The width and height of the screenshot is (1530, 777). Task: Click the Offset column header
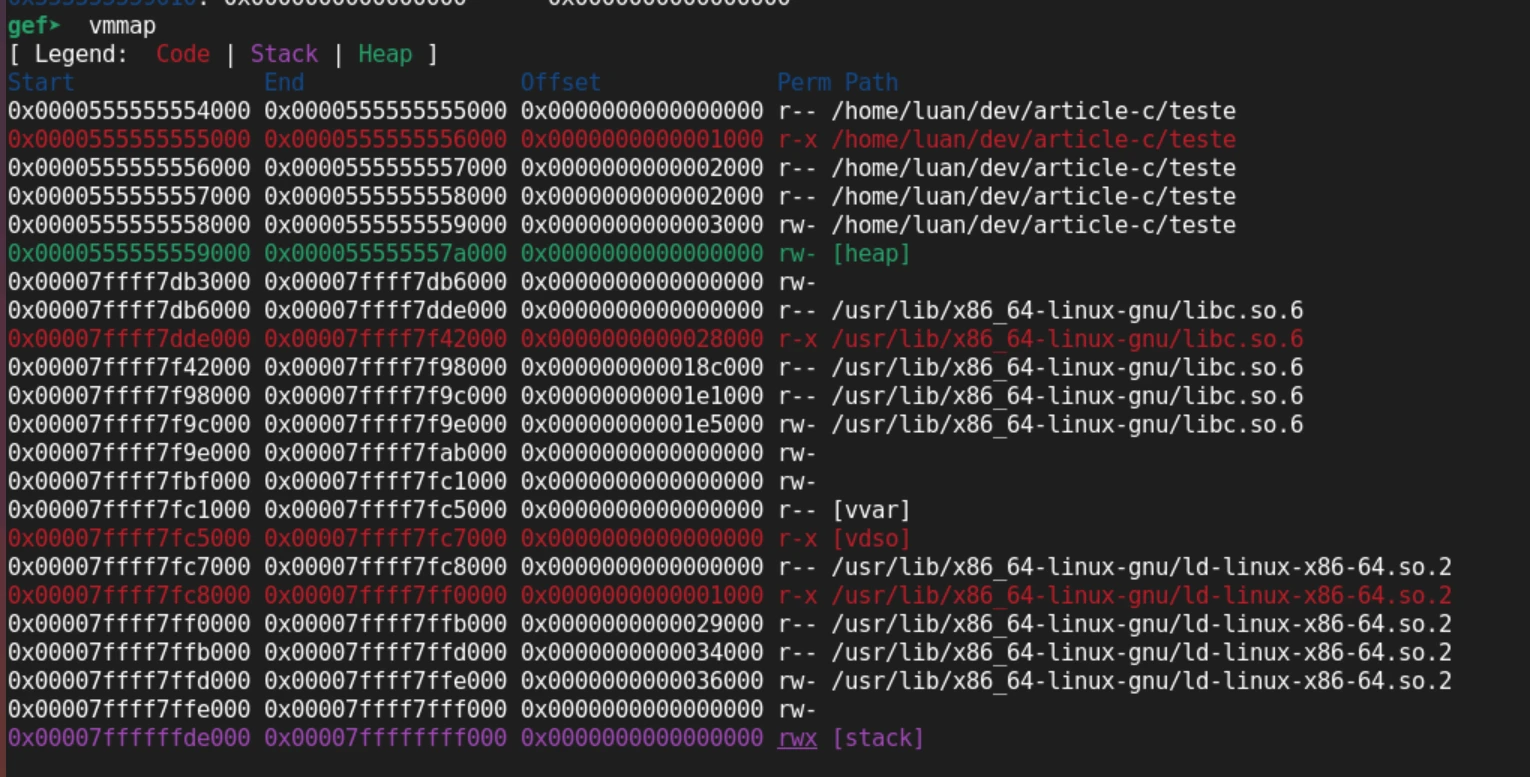(562, 83)
